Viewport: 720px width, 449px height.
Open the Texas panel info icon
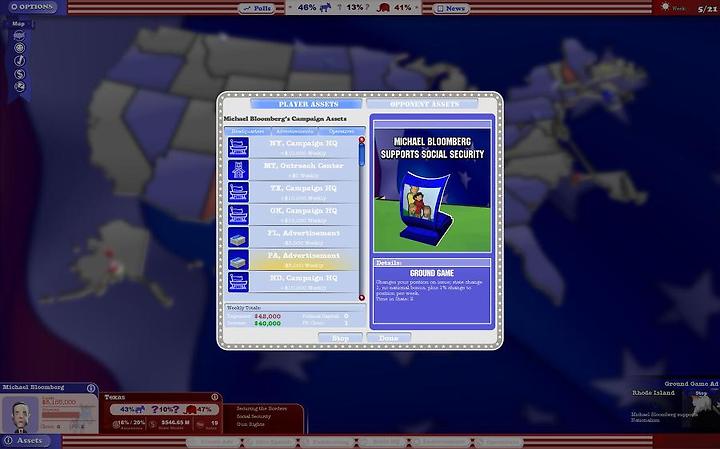pyautogui.click(x=214, y=397)
